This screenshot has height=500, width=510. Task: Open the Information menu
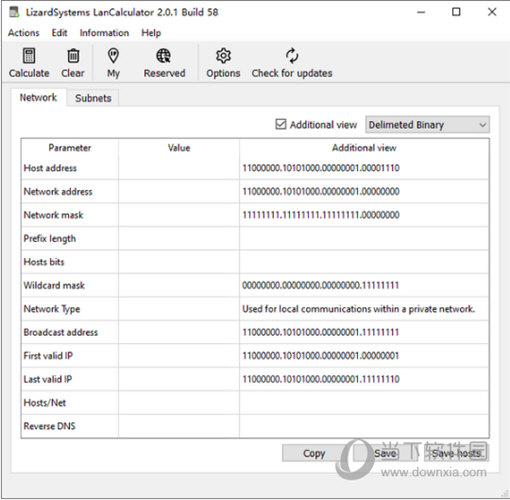tap(104, 33)
